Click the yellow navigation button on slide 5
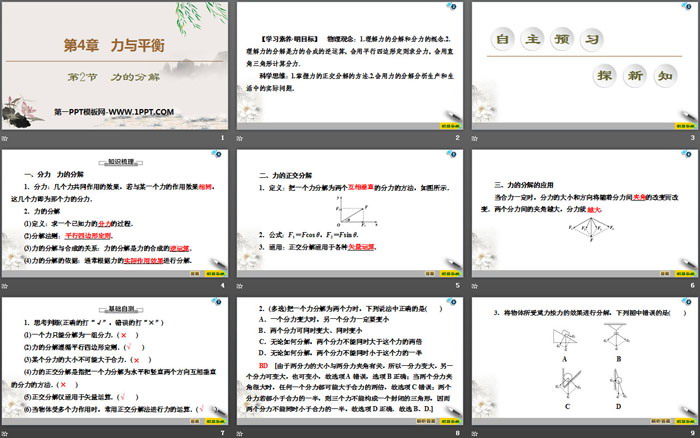The image size is (700, 438). click(450, 274)
